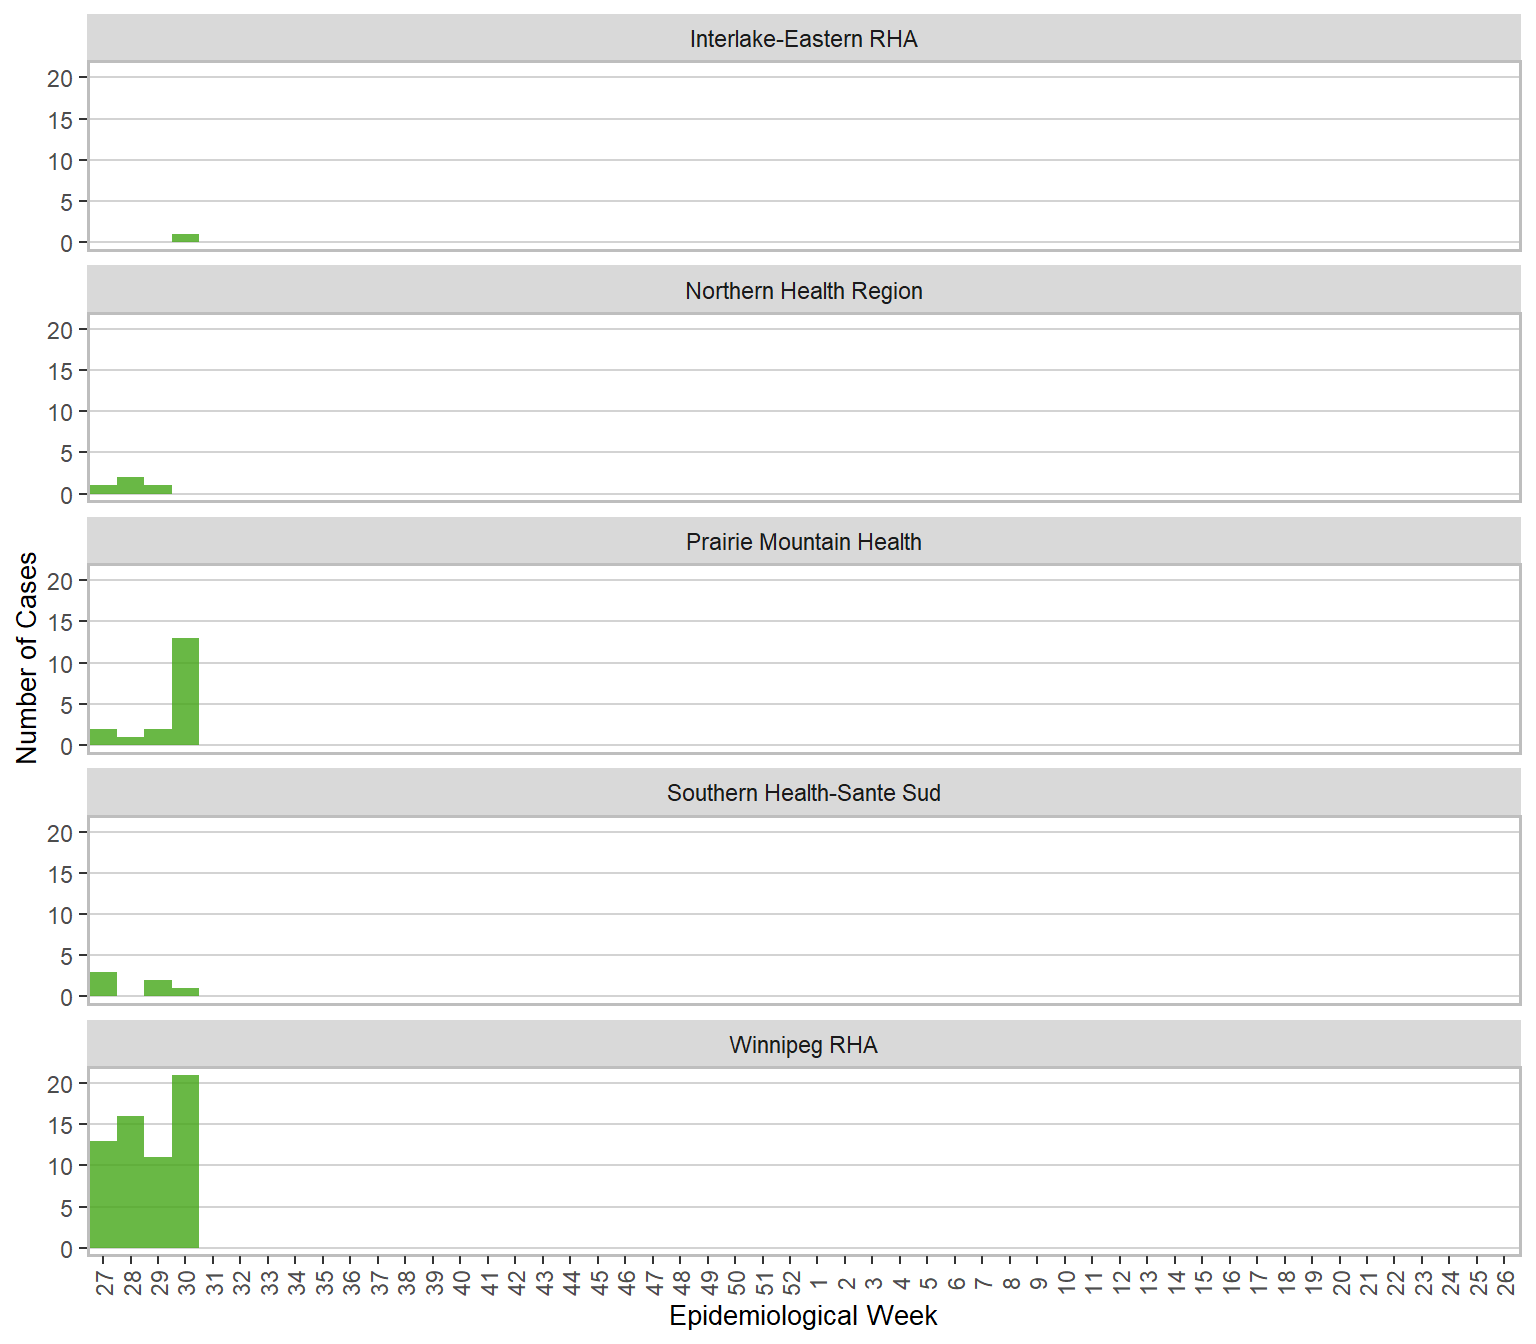Click the week 30 bar in Interlake-Eastern RHA

point(185,238)
